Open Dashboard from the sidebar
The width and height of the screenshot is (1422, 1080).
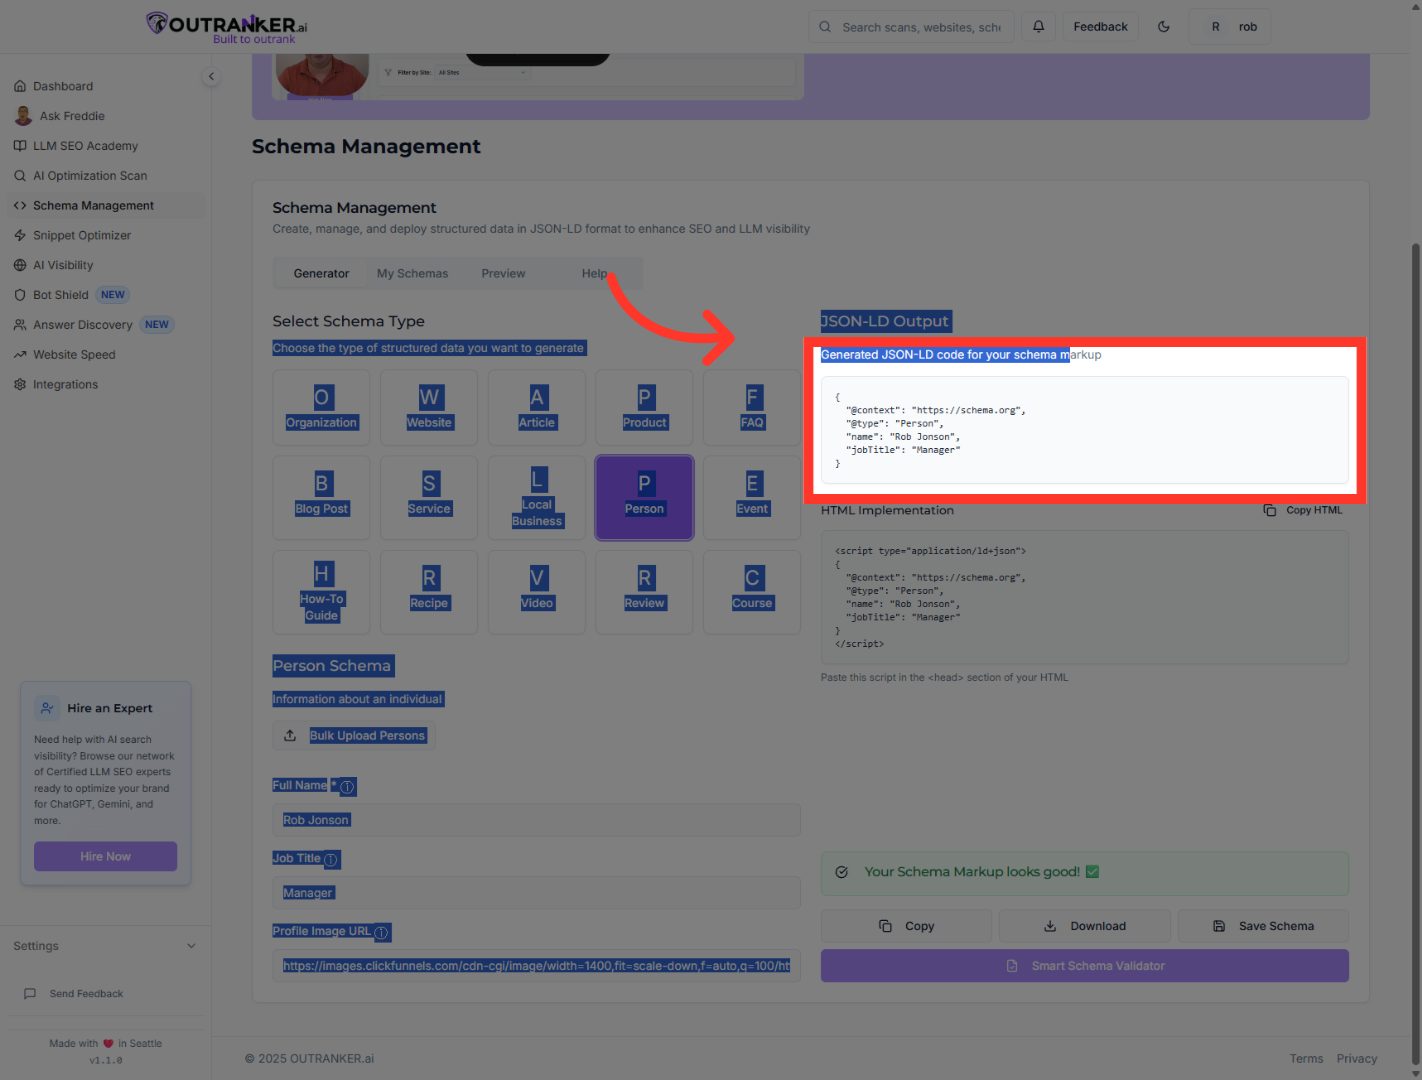click(63, 85)
